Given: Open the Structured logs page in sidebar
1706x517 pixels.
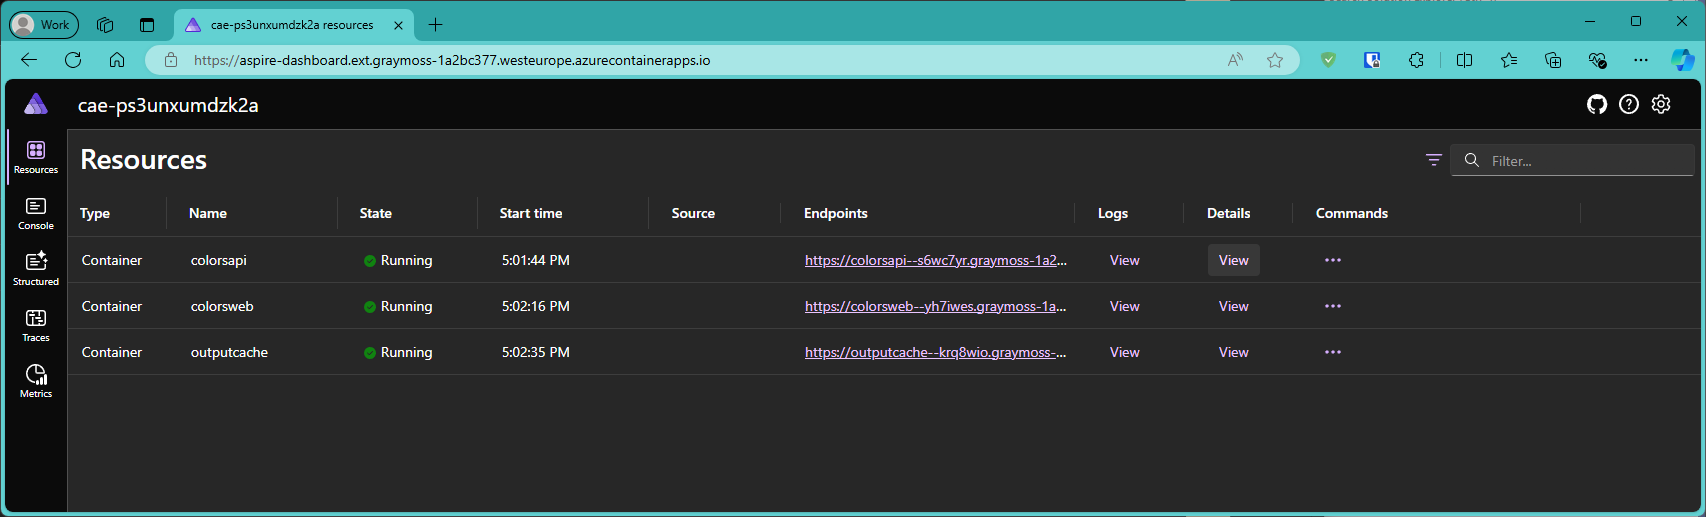Looking at the screenshot, I should pos(36,268).
